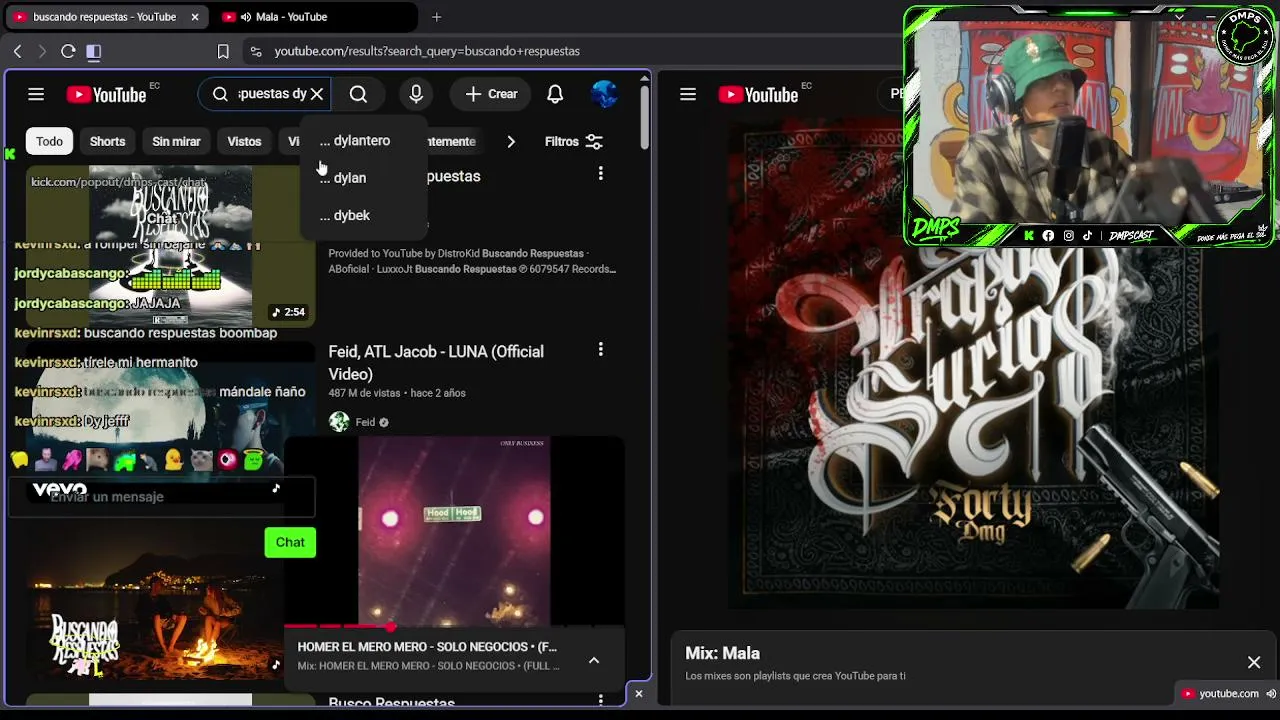This screenshot has height=720, width=1280.
Task: Close the "buscando respuestas" browser tab
Action: click(195, 17)
